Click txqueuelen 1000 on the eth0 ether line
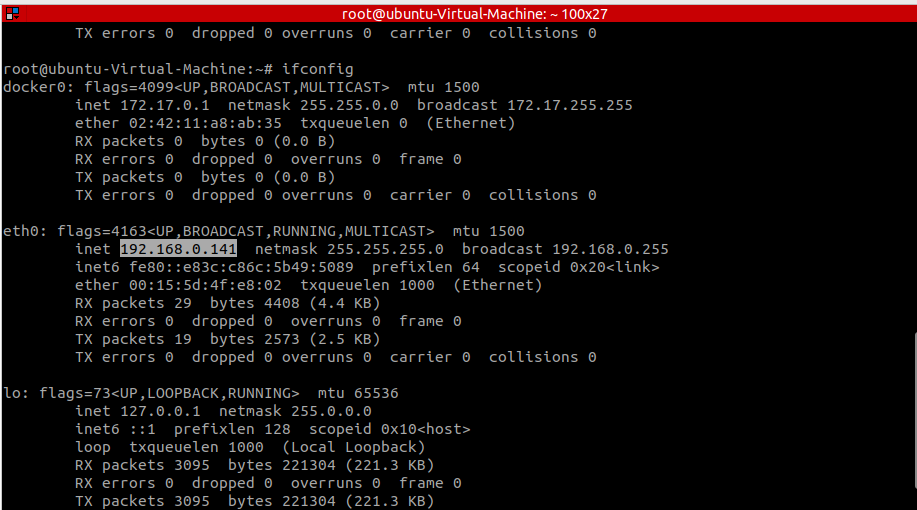The width and height of the screenshot is (917, 510). point(367,285)
